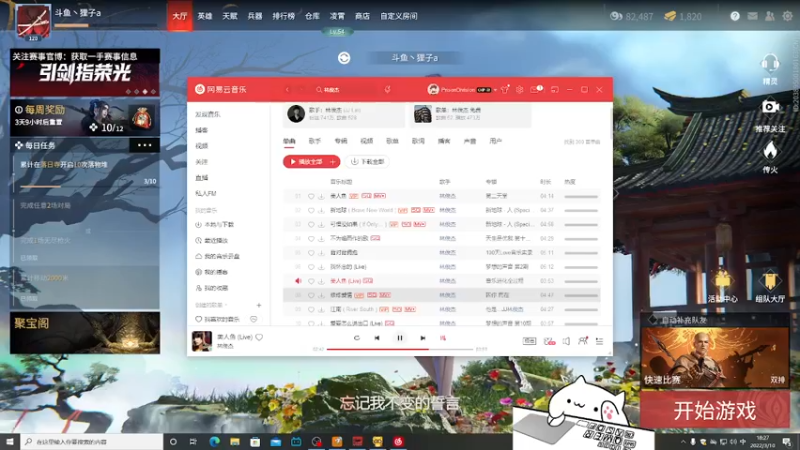The image size is (800, 450).
Task: Switch to the 歌单 search tab
Action: (392, 141)
